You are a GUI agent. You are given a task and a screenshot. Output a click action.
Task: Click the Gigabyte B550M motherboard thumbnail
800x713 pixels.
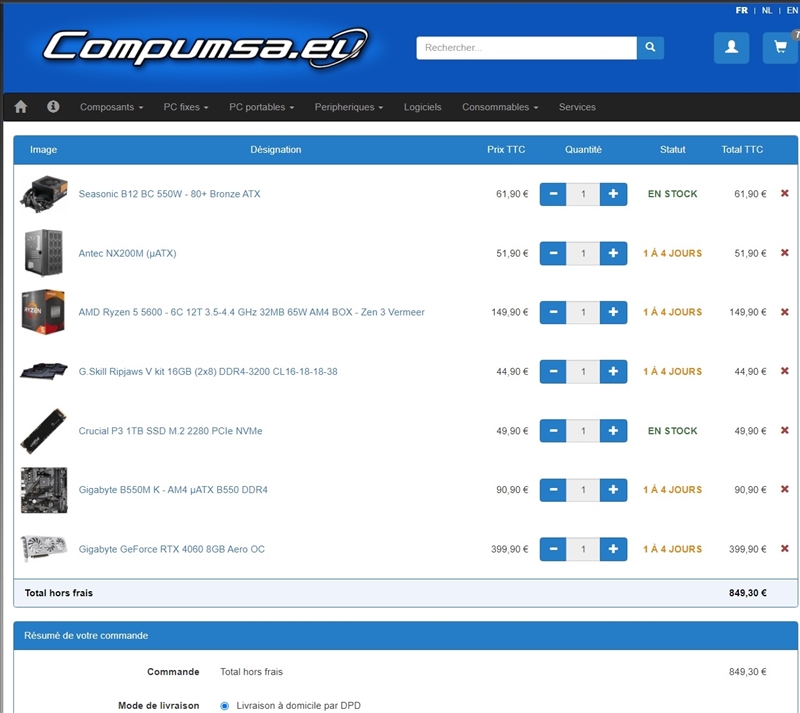[44, 490]
